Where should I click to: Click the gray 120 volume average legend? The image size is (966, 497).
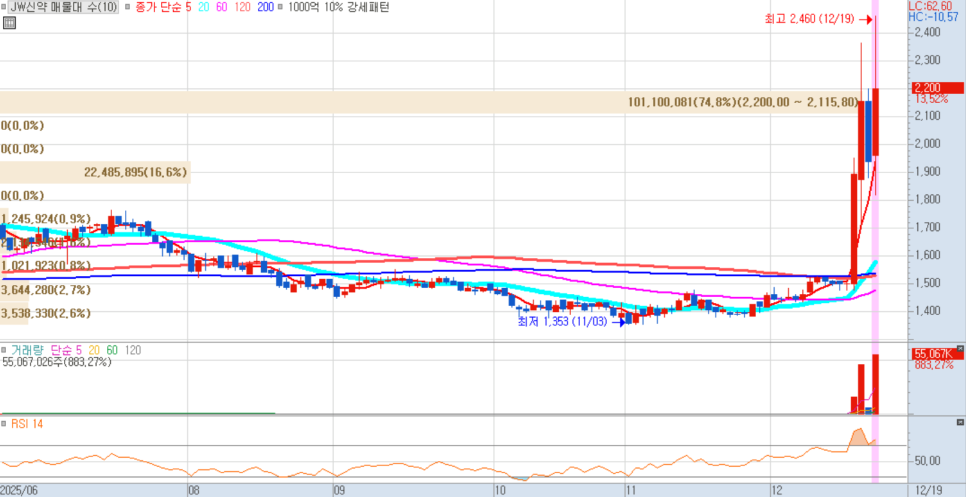[x=132, y=350]
